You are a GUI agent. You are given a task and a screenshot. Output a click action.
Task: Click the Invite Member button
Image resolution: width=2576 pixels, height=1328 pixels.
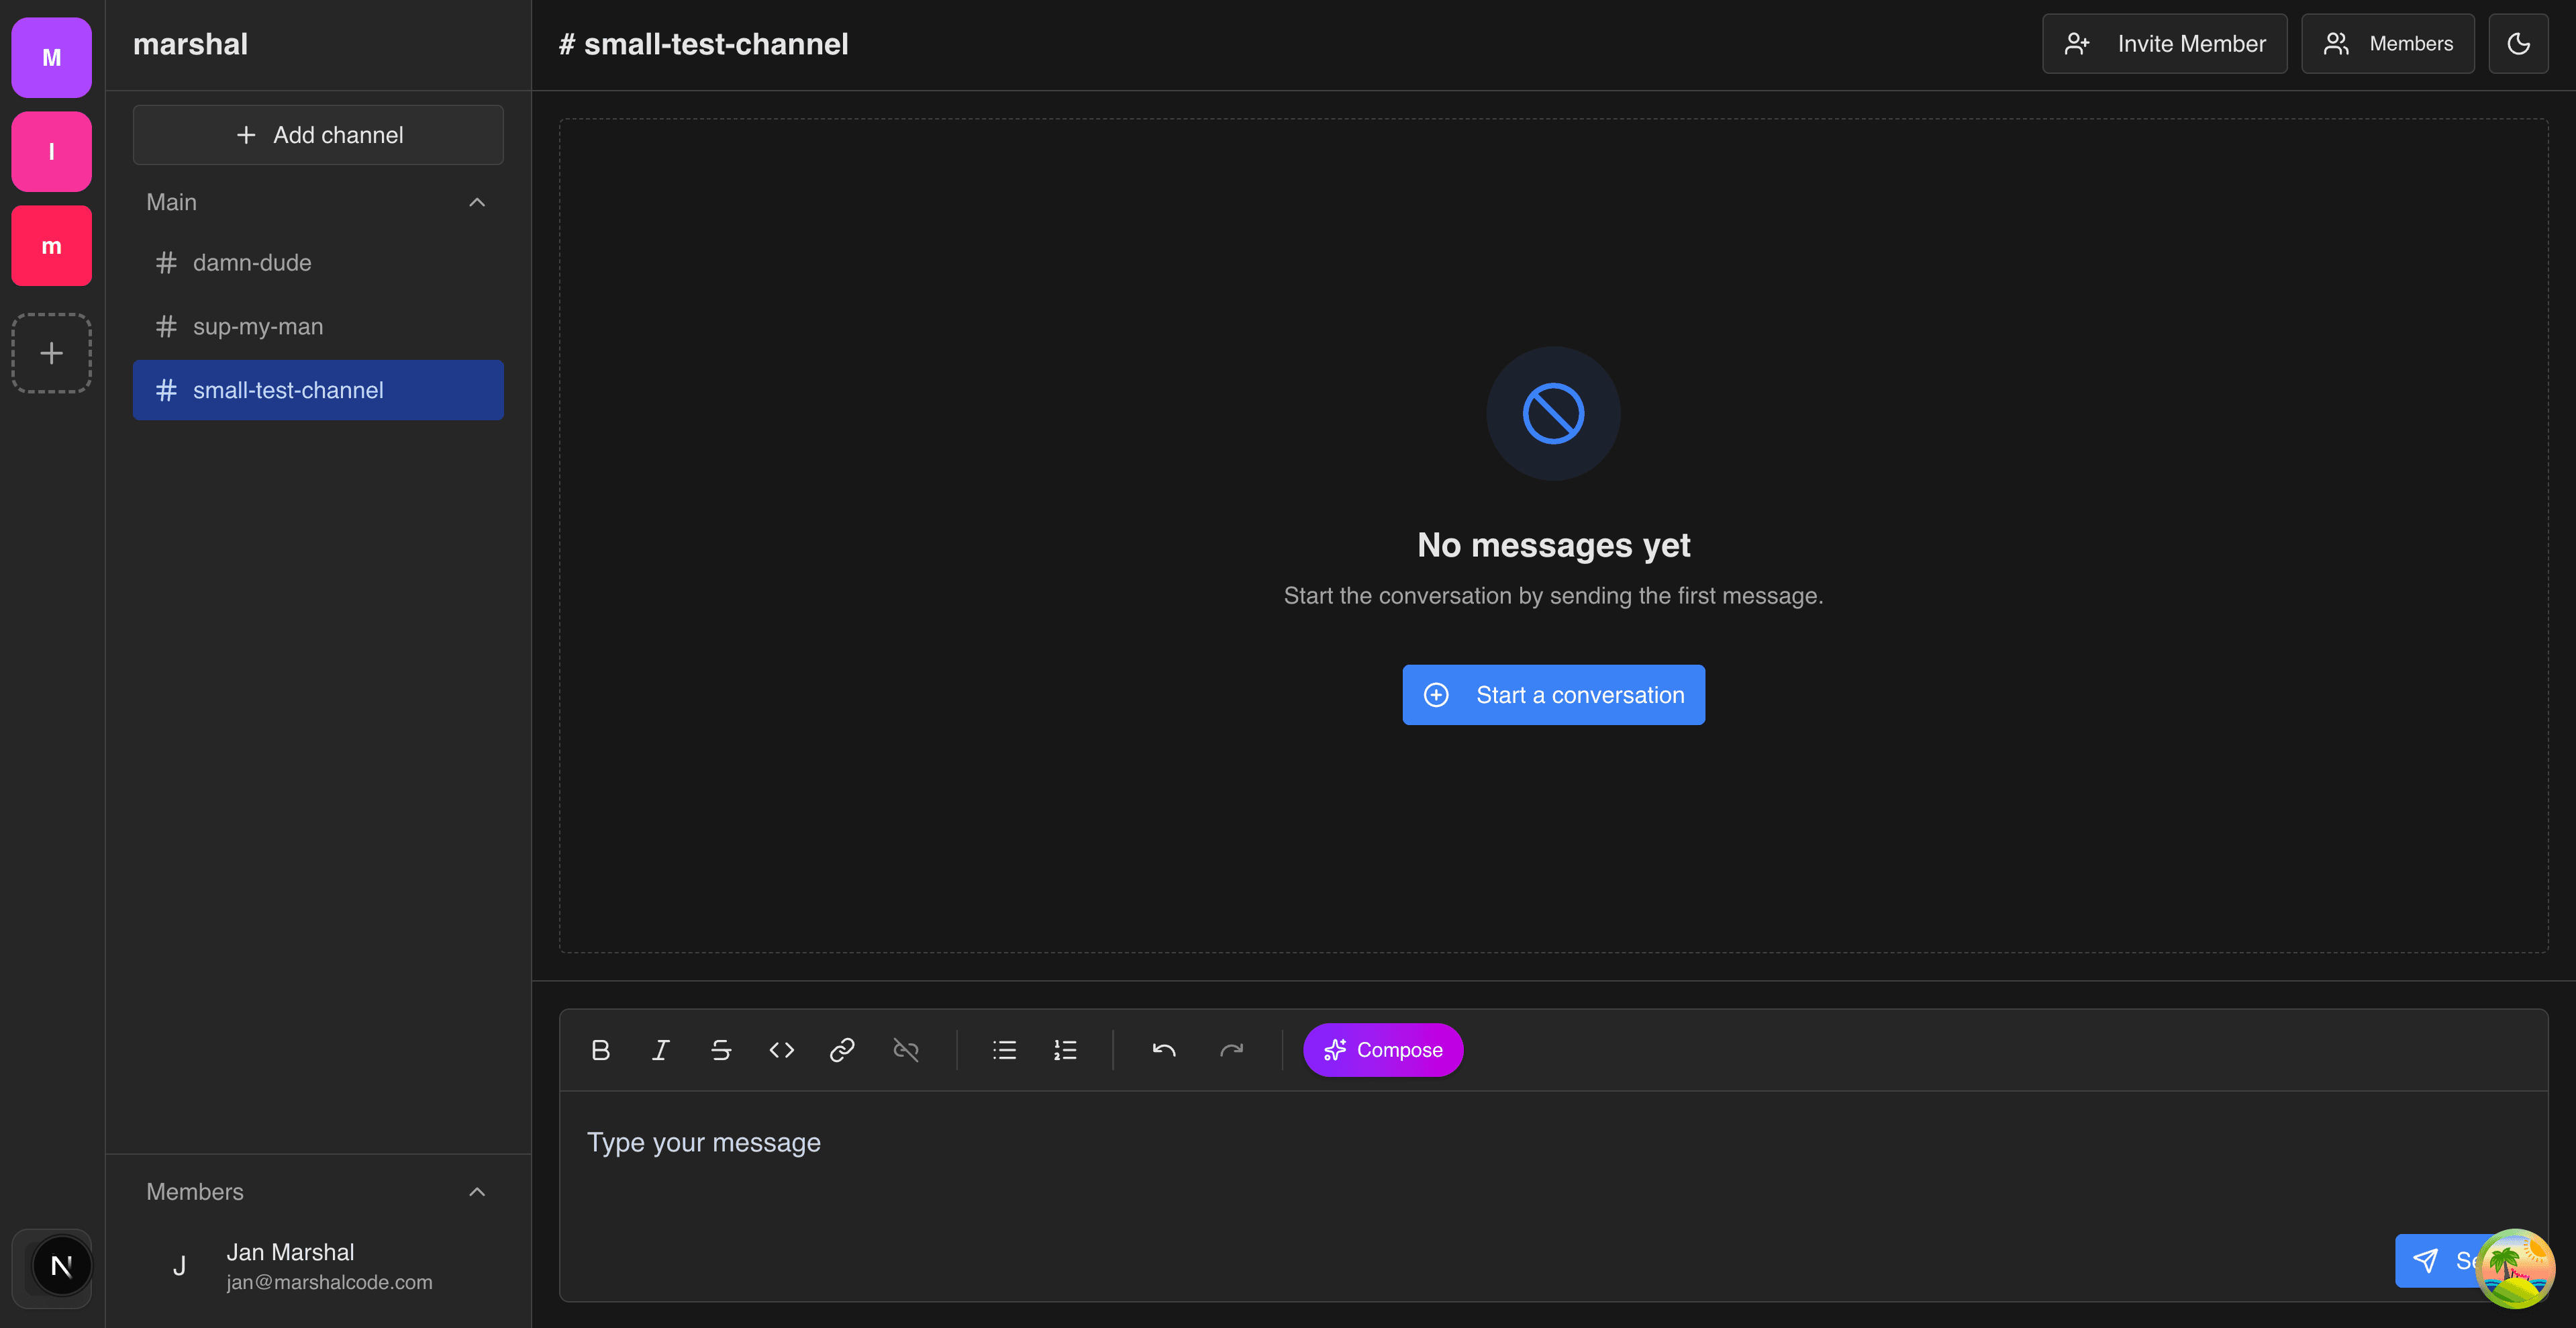tap(2164, 43)
